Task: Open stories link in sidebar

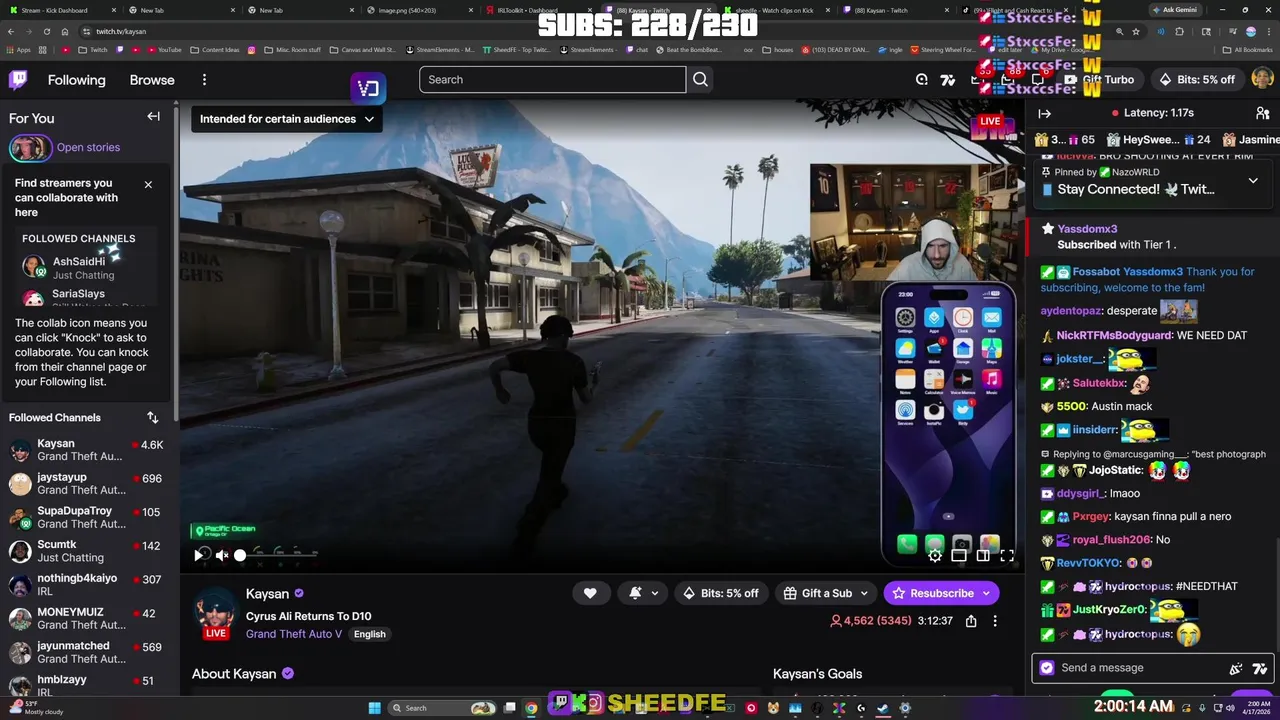Action: (88, 147)
